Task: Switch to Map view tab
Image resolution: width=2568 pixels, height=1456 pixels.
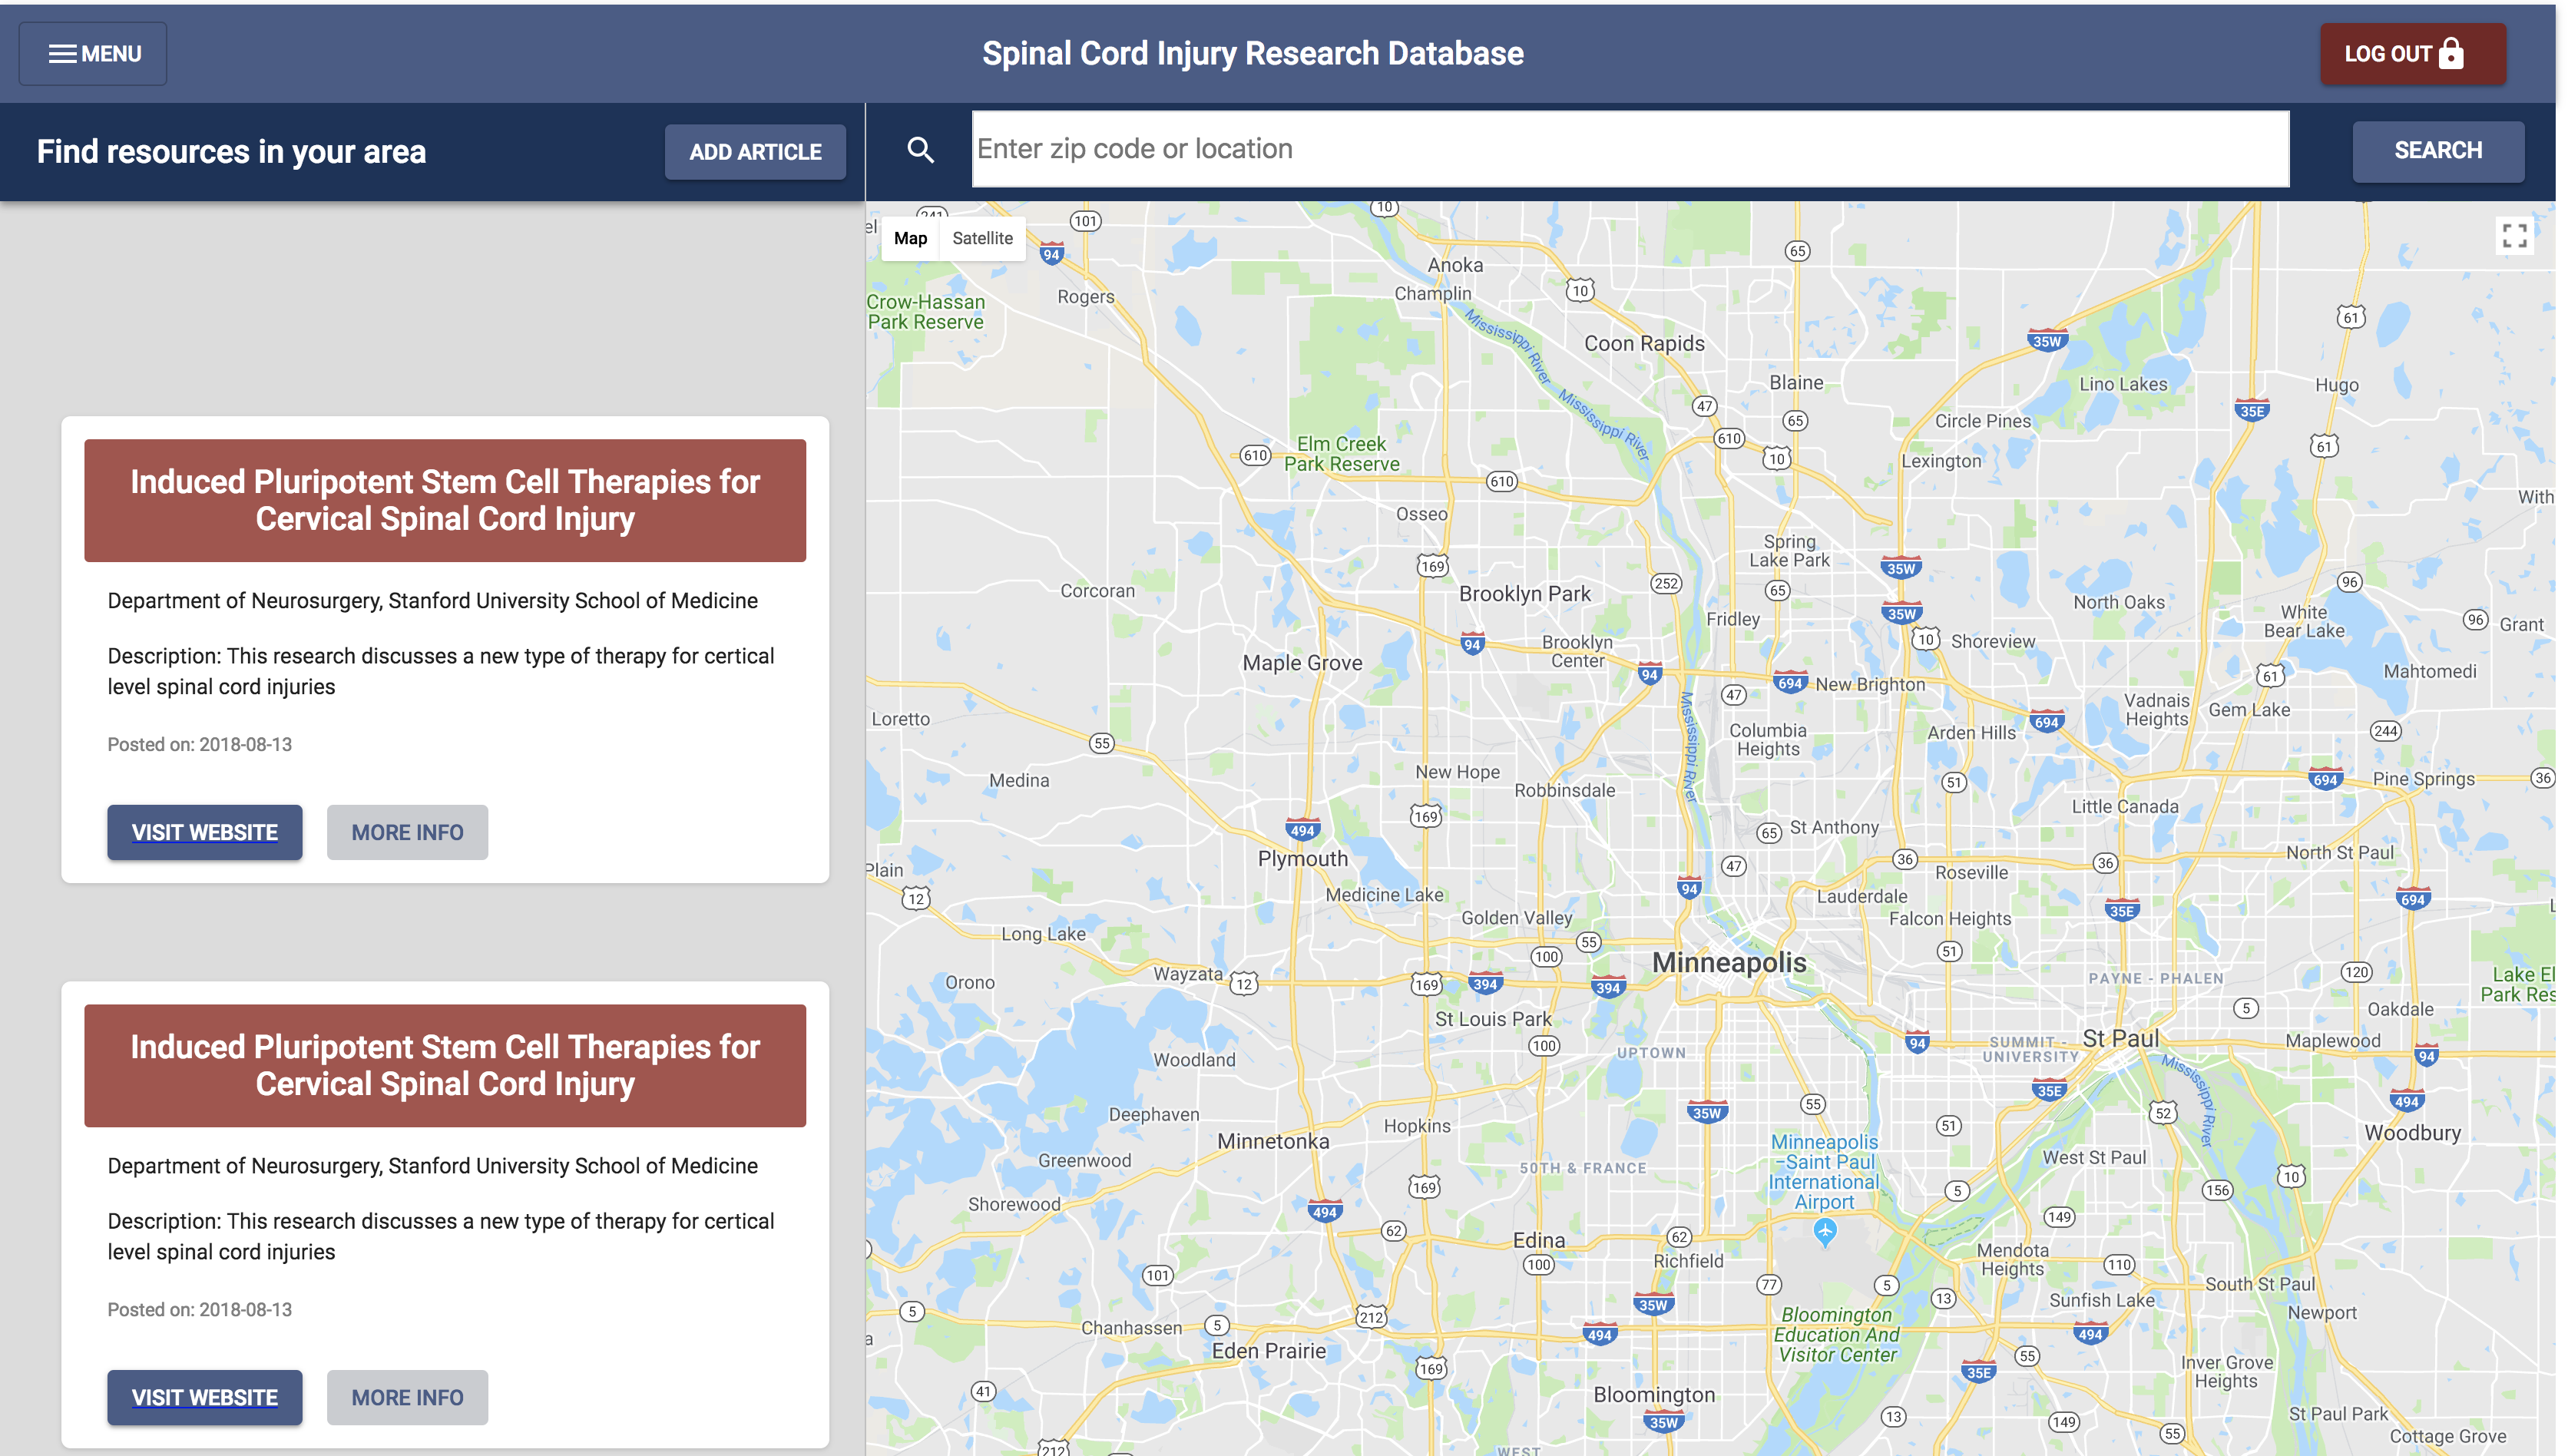Action: (x=910, y=238)
